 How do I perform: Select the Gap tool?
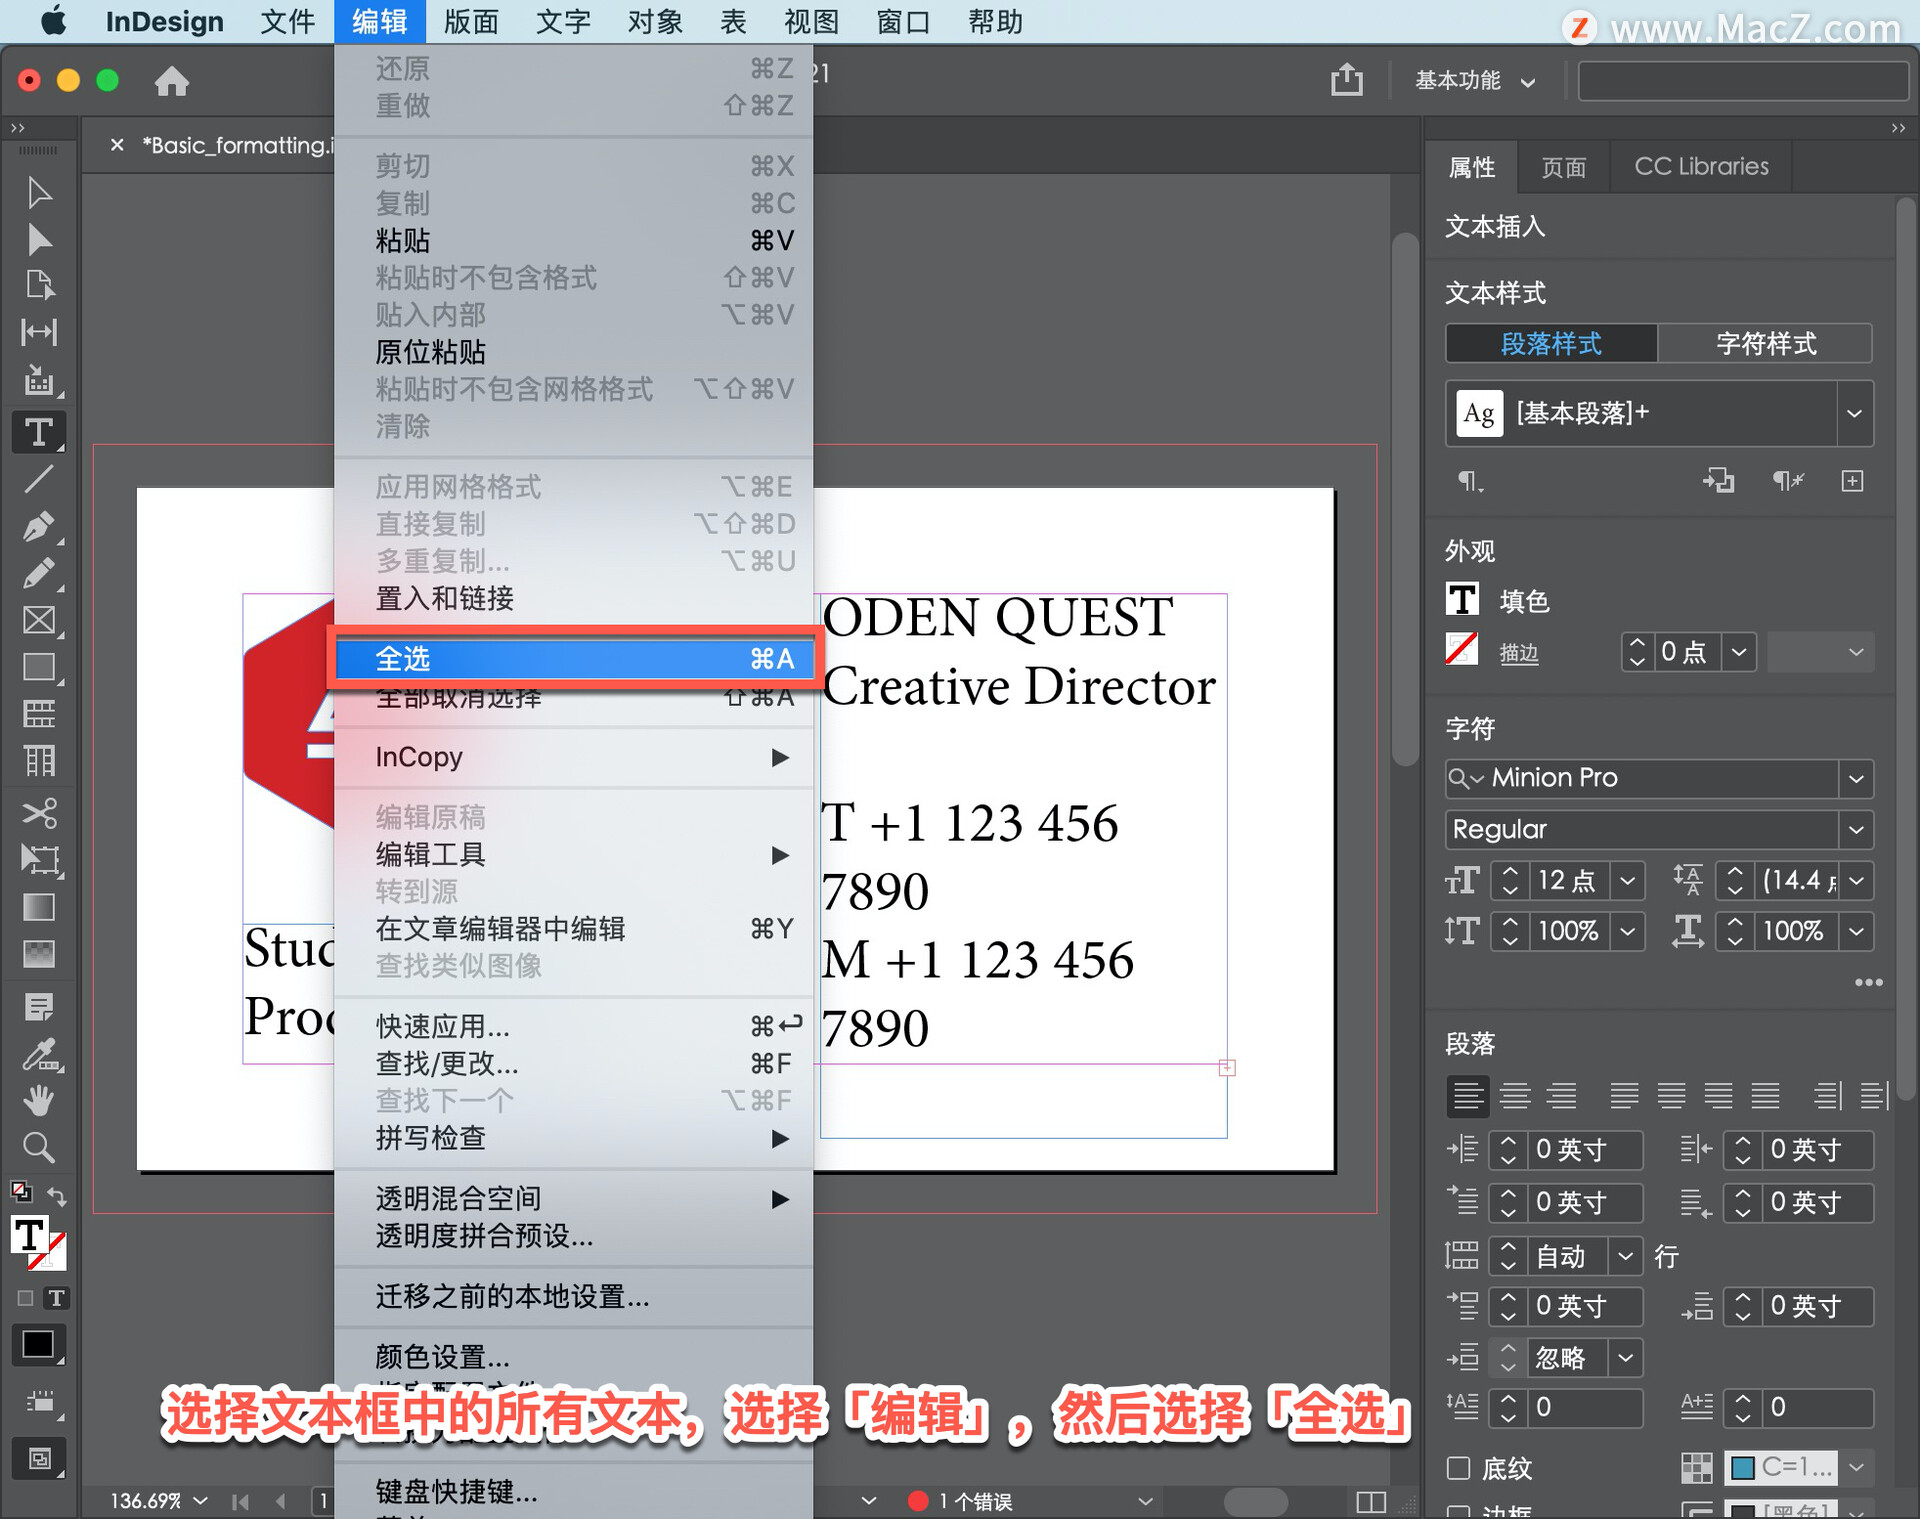pyautogui.click(x=39, y=332)
